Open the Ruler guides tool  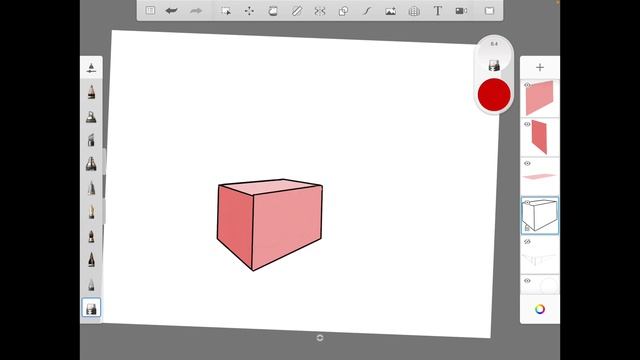[297, 11]
